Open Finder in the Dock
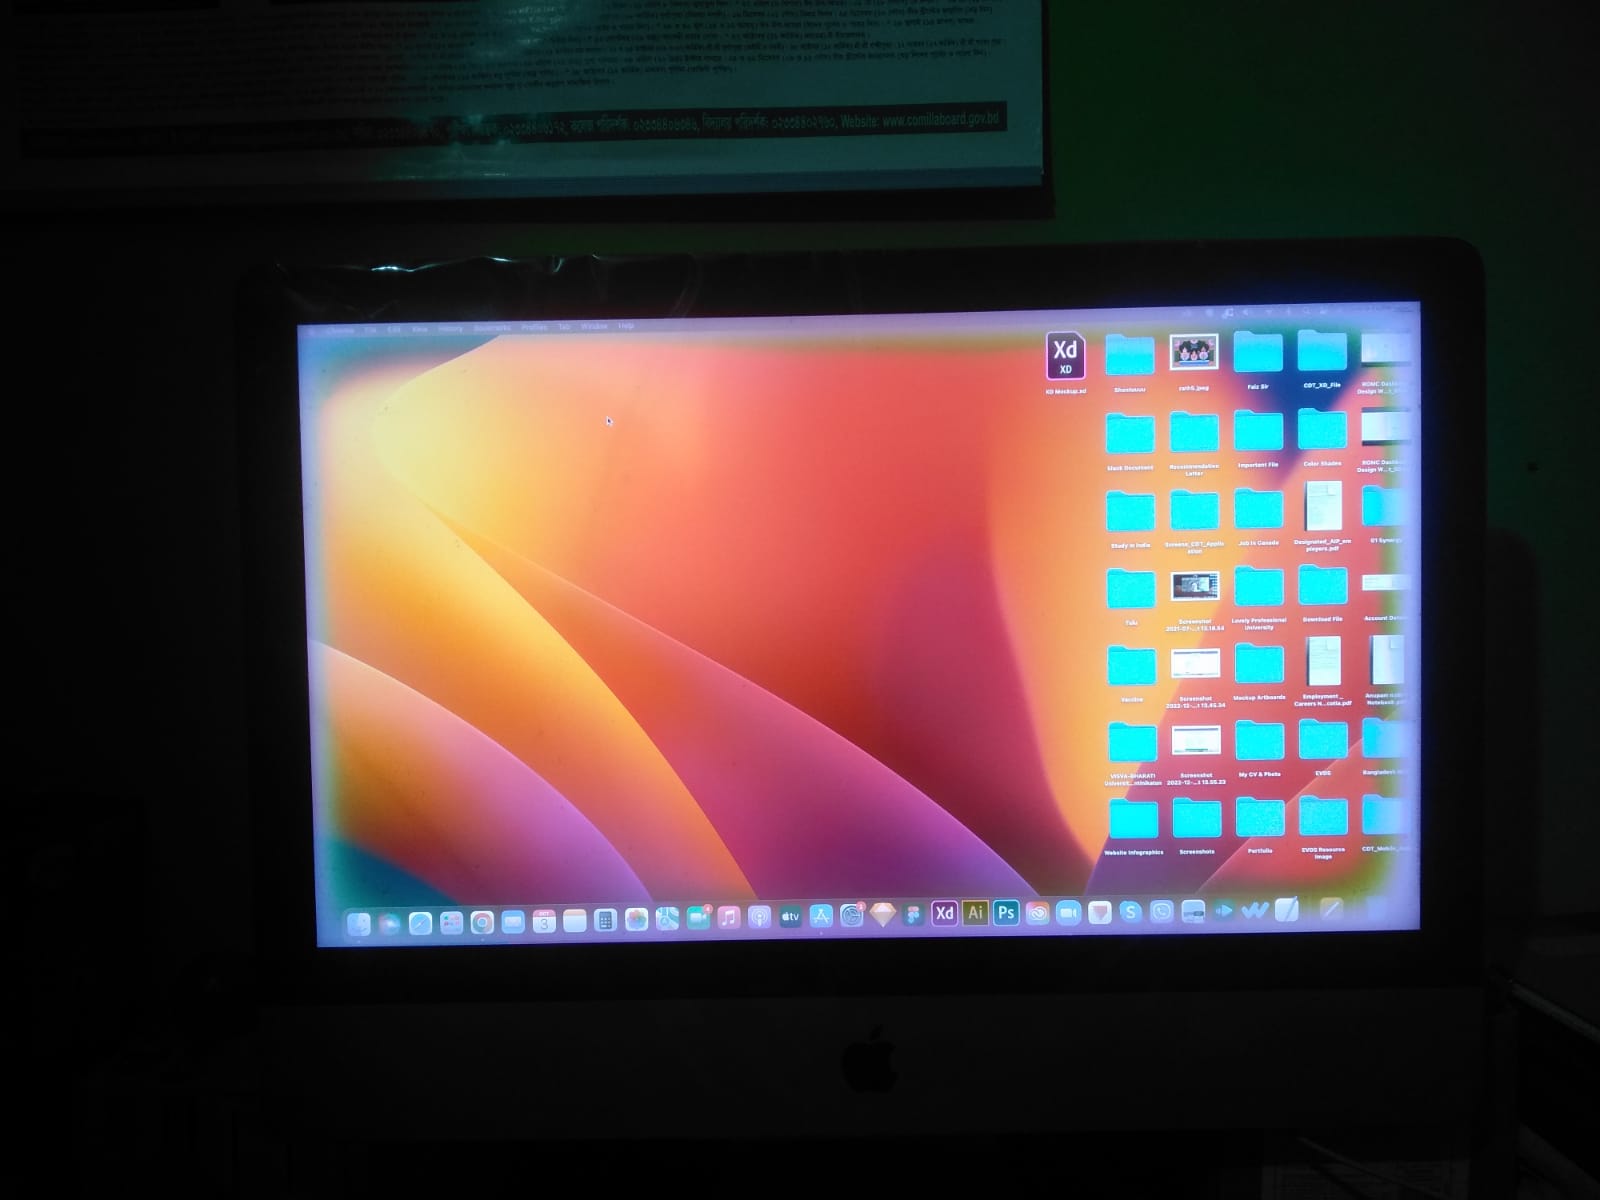 358,925
